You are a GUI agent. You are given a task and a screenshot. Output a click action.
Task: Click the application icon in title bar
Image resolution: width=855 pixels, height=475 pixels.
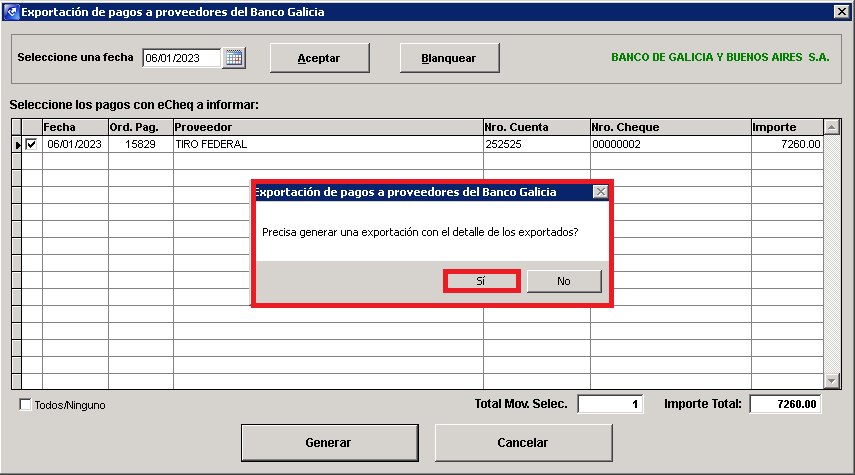[11, 11]
